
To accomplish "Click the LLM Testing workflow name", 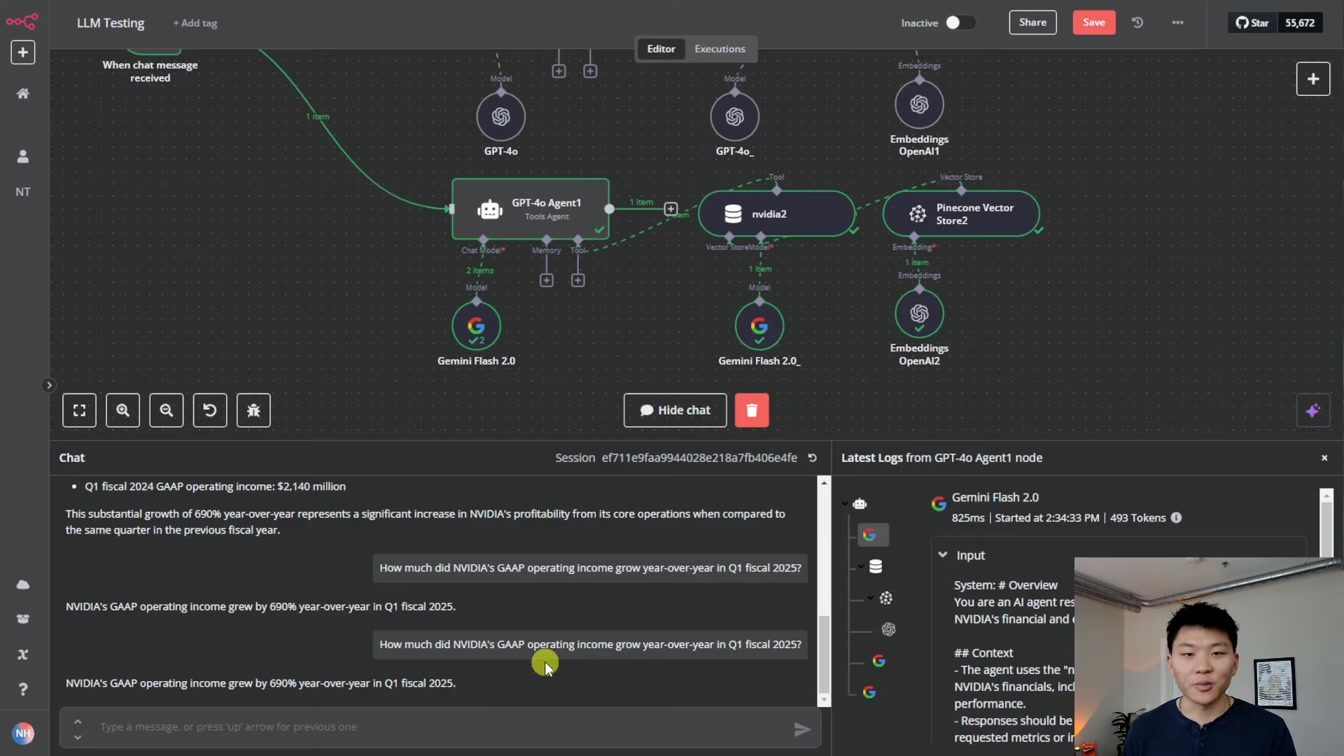I will [x=111, y=23].
